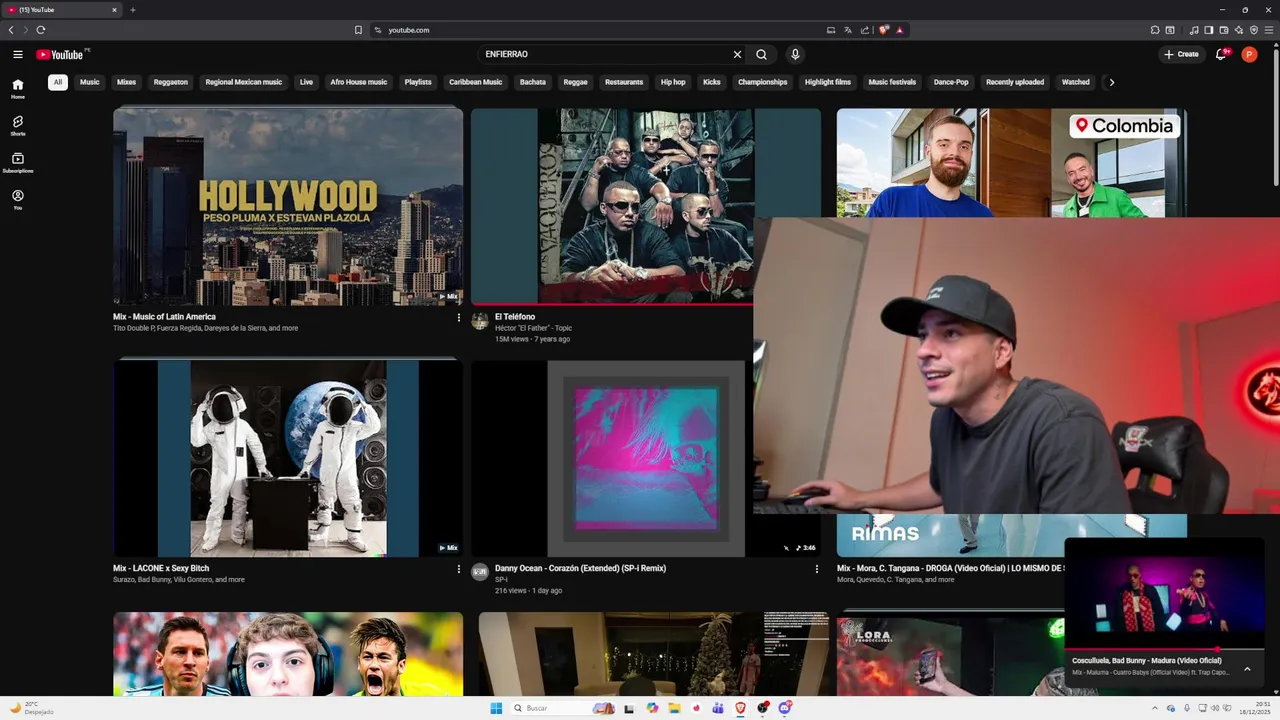1280x720 pixels.
Task: Click the Create button
Action: click(x=1181, y=54)
